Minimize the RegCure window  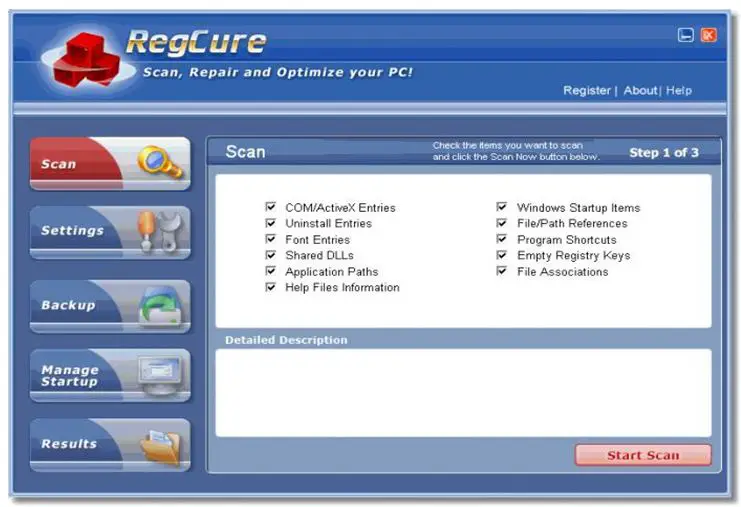click(x=686, y=35)
